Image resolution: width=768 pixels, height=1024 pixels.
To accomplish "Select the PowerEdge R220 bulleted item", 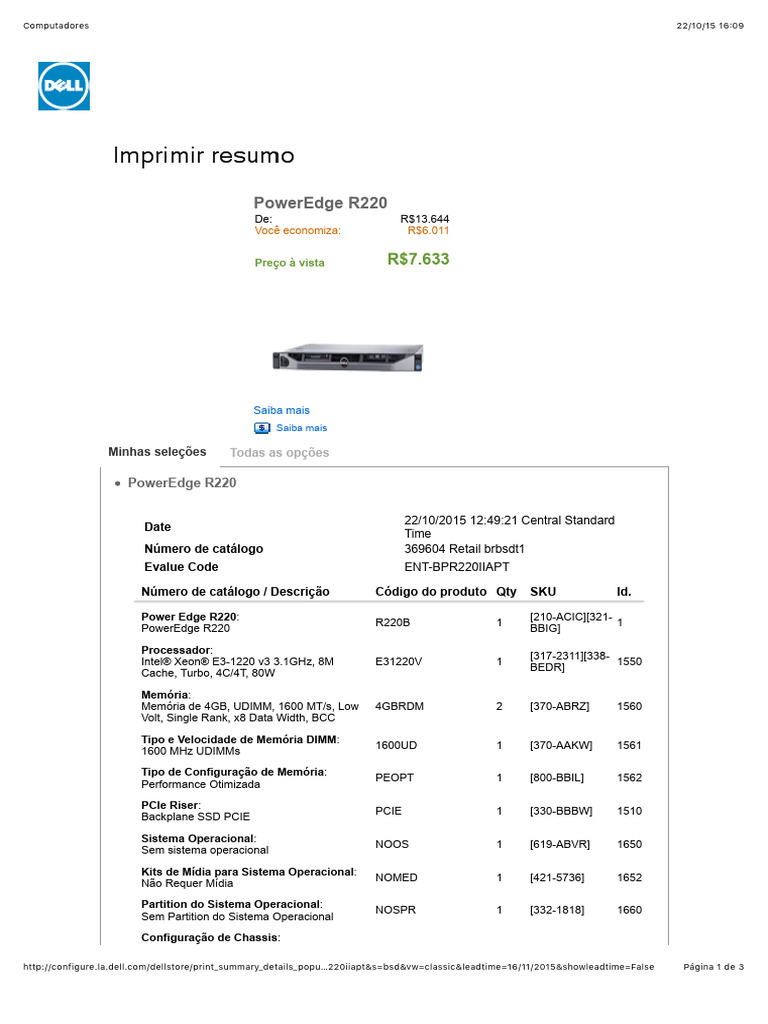I will point(182,483).
